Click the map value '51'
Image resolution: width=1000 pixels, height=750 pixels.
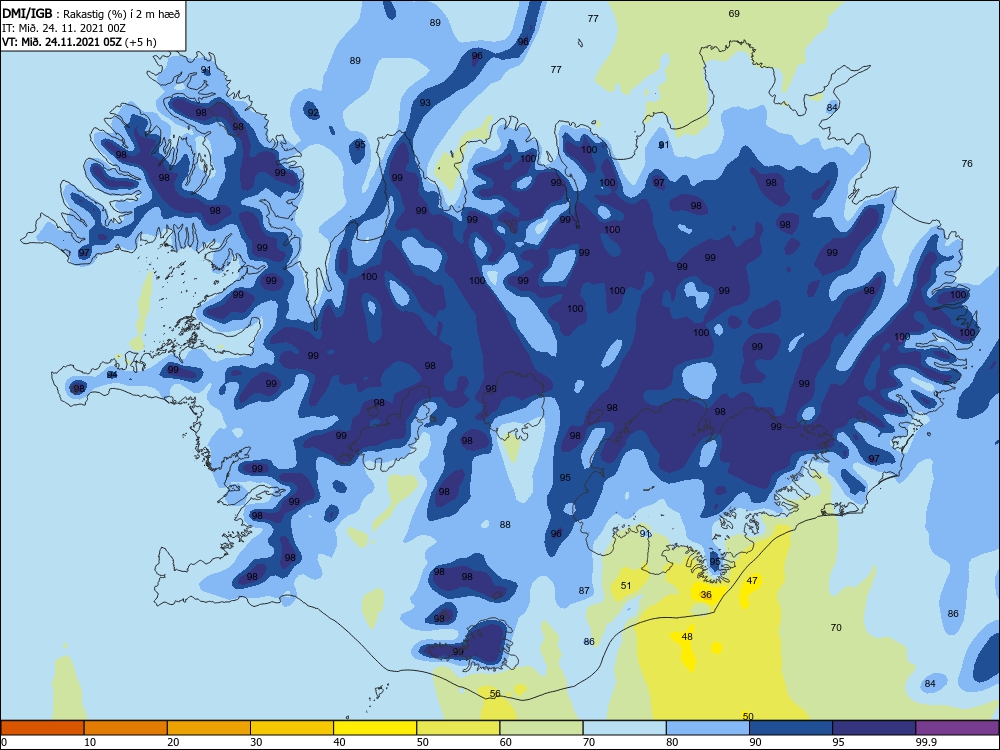pyautogui.click(x=626, y=585)
